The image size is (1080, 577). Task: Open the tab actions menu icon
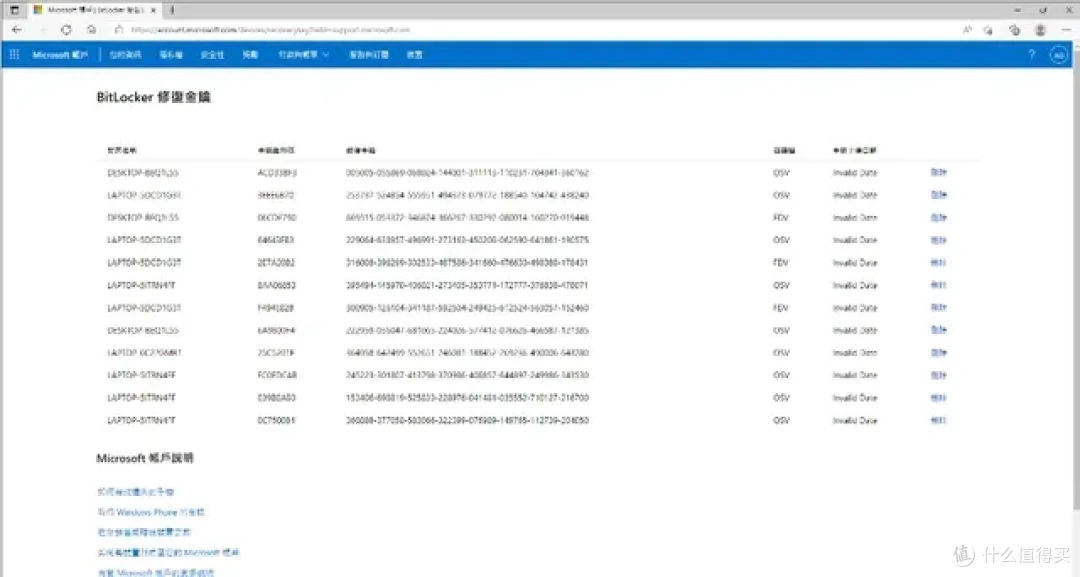(x=14, y=10)
